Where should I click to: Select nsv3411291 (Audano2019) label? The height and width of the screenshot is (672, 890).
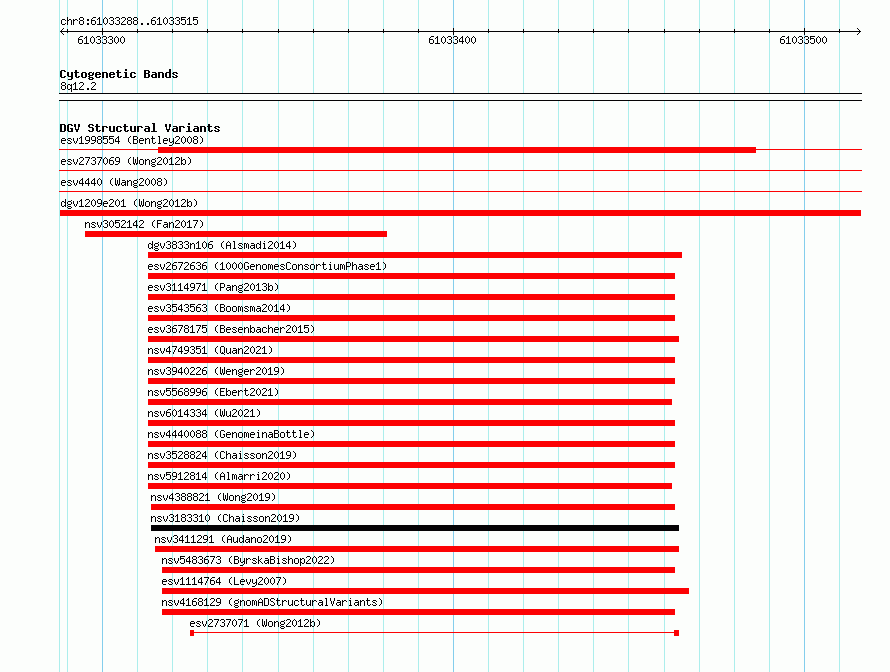[x=223, y=539]
